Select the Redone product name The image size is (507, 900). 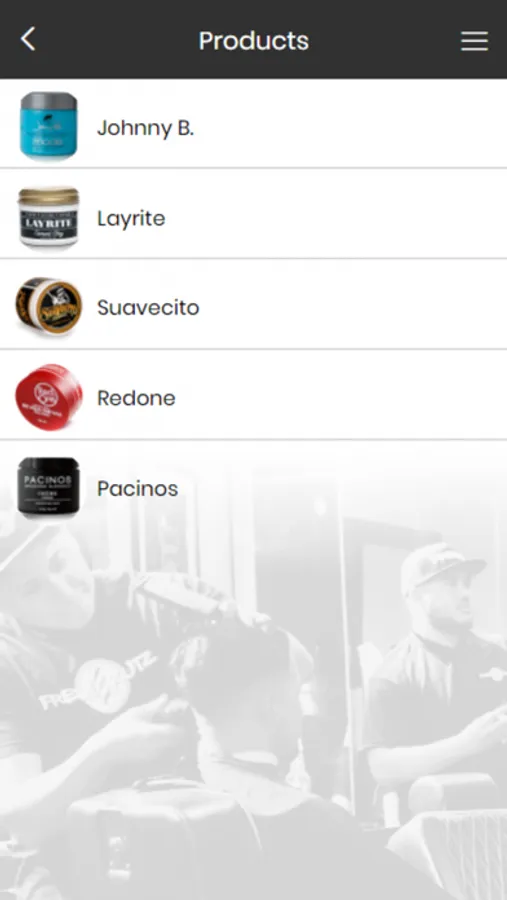136,398
